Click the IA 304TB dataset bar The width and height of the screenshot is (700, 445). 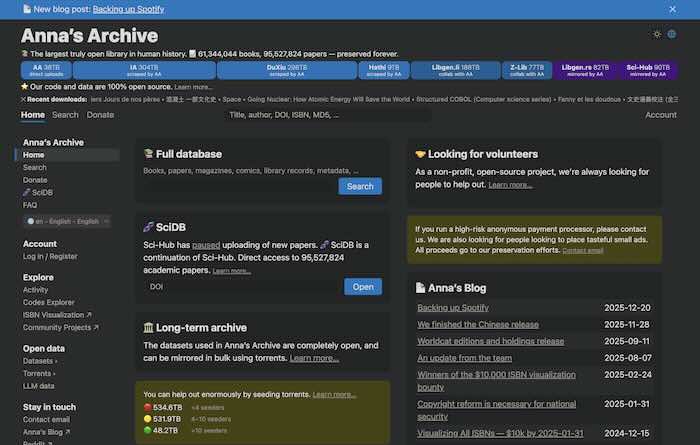[x=145, y=70]
